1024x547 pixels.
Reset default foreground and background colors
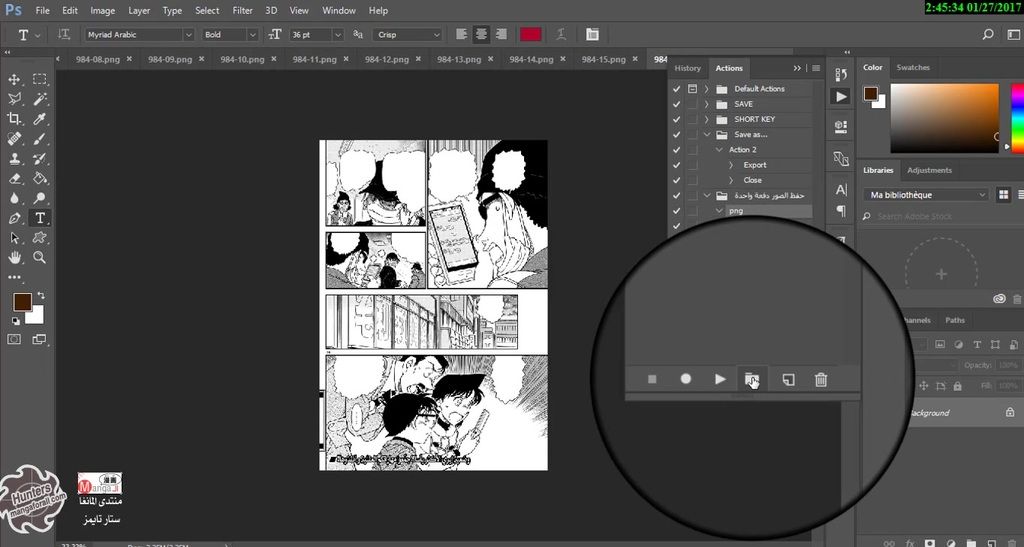16,321
